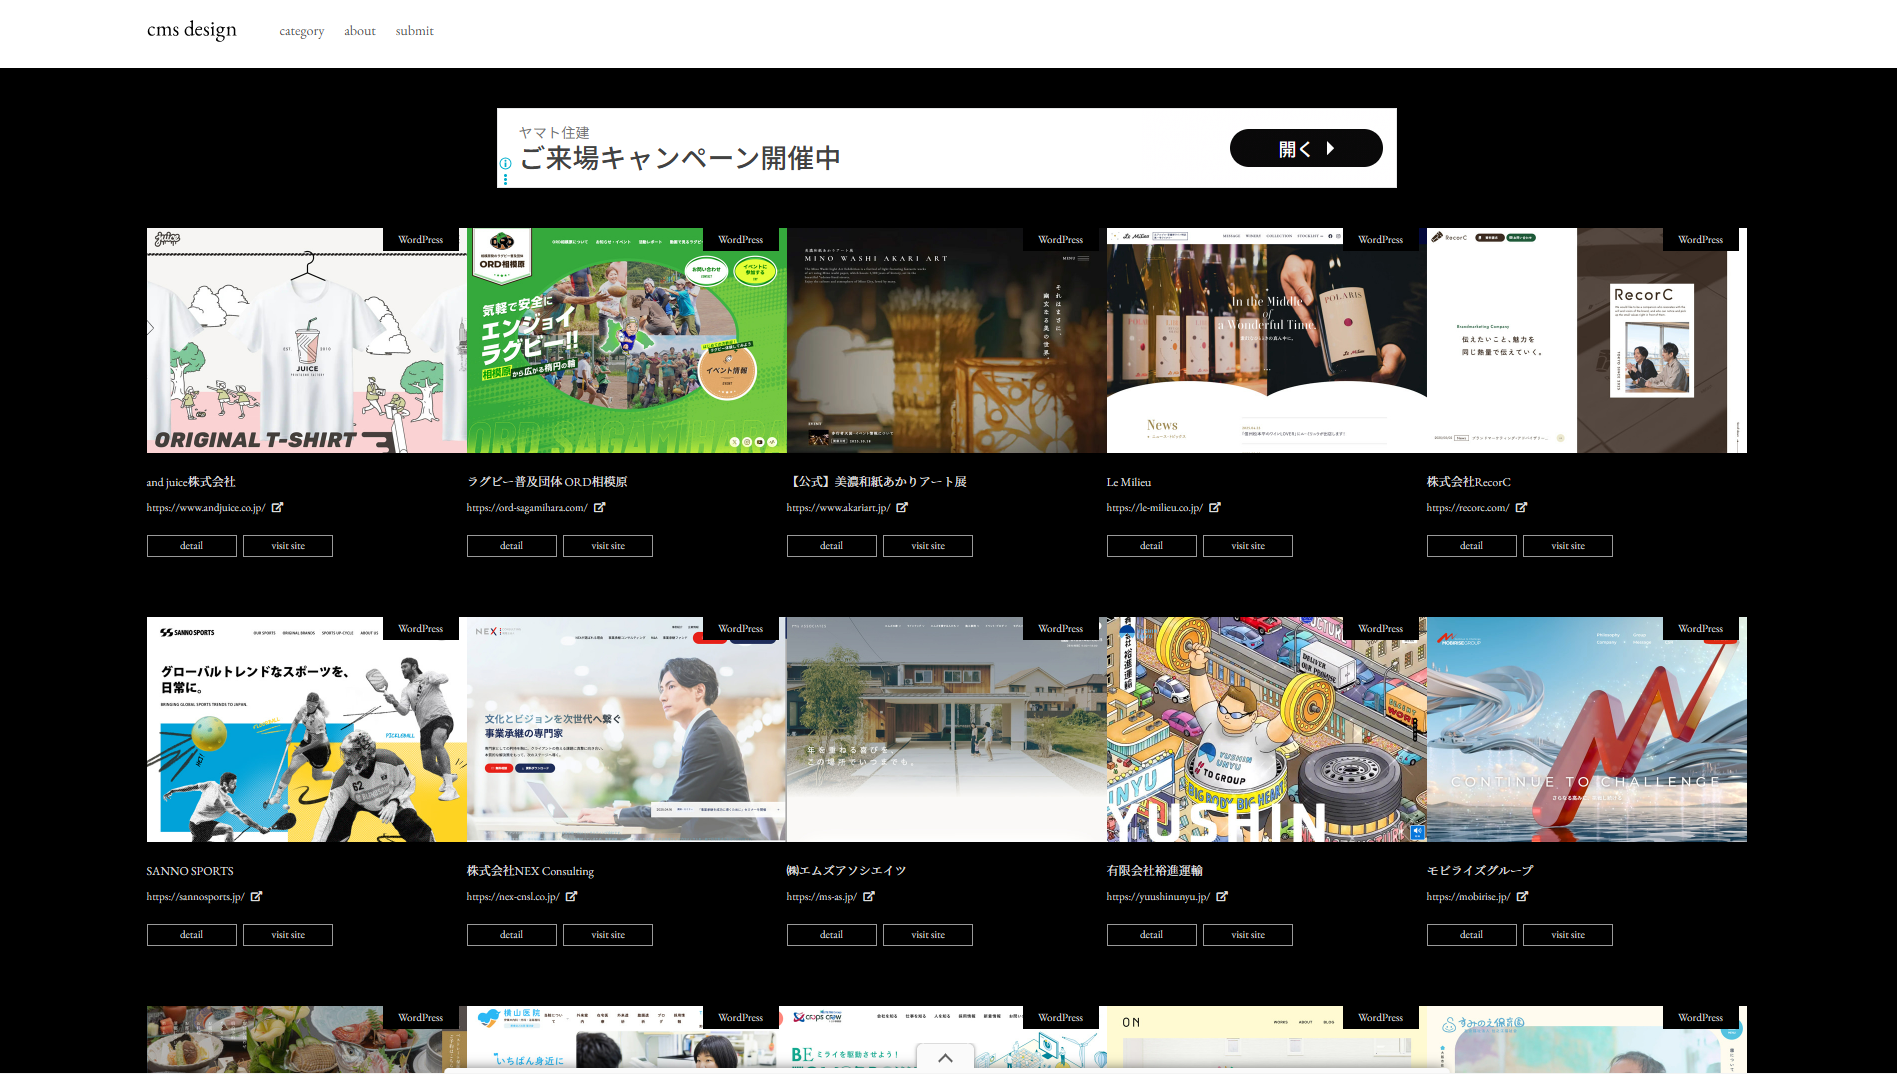Open the category menu
This screenshot has width=1897, height=1074.
tap(302, 31)
